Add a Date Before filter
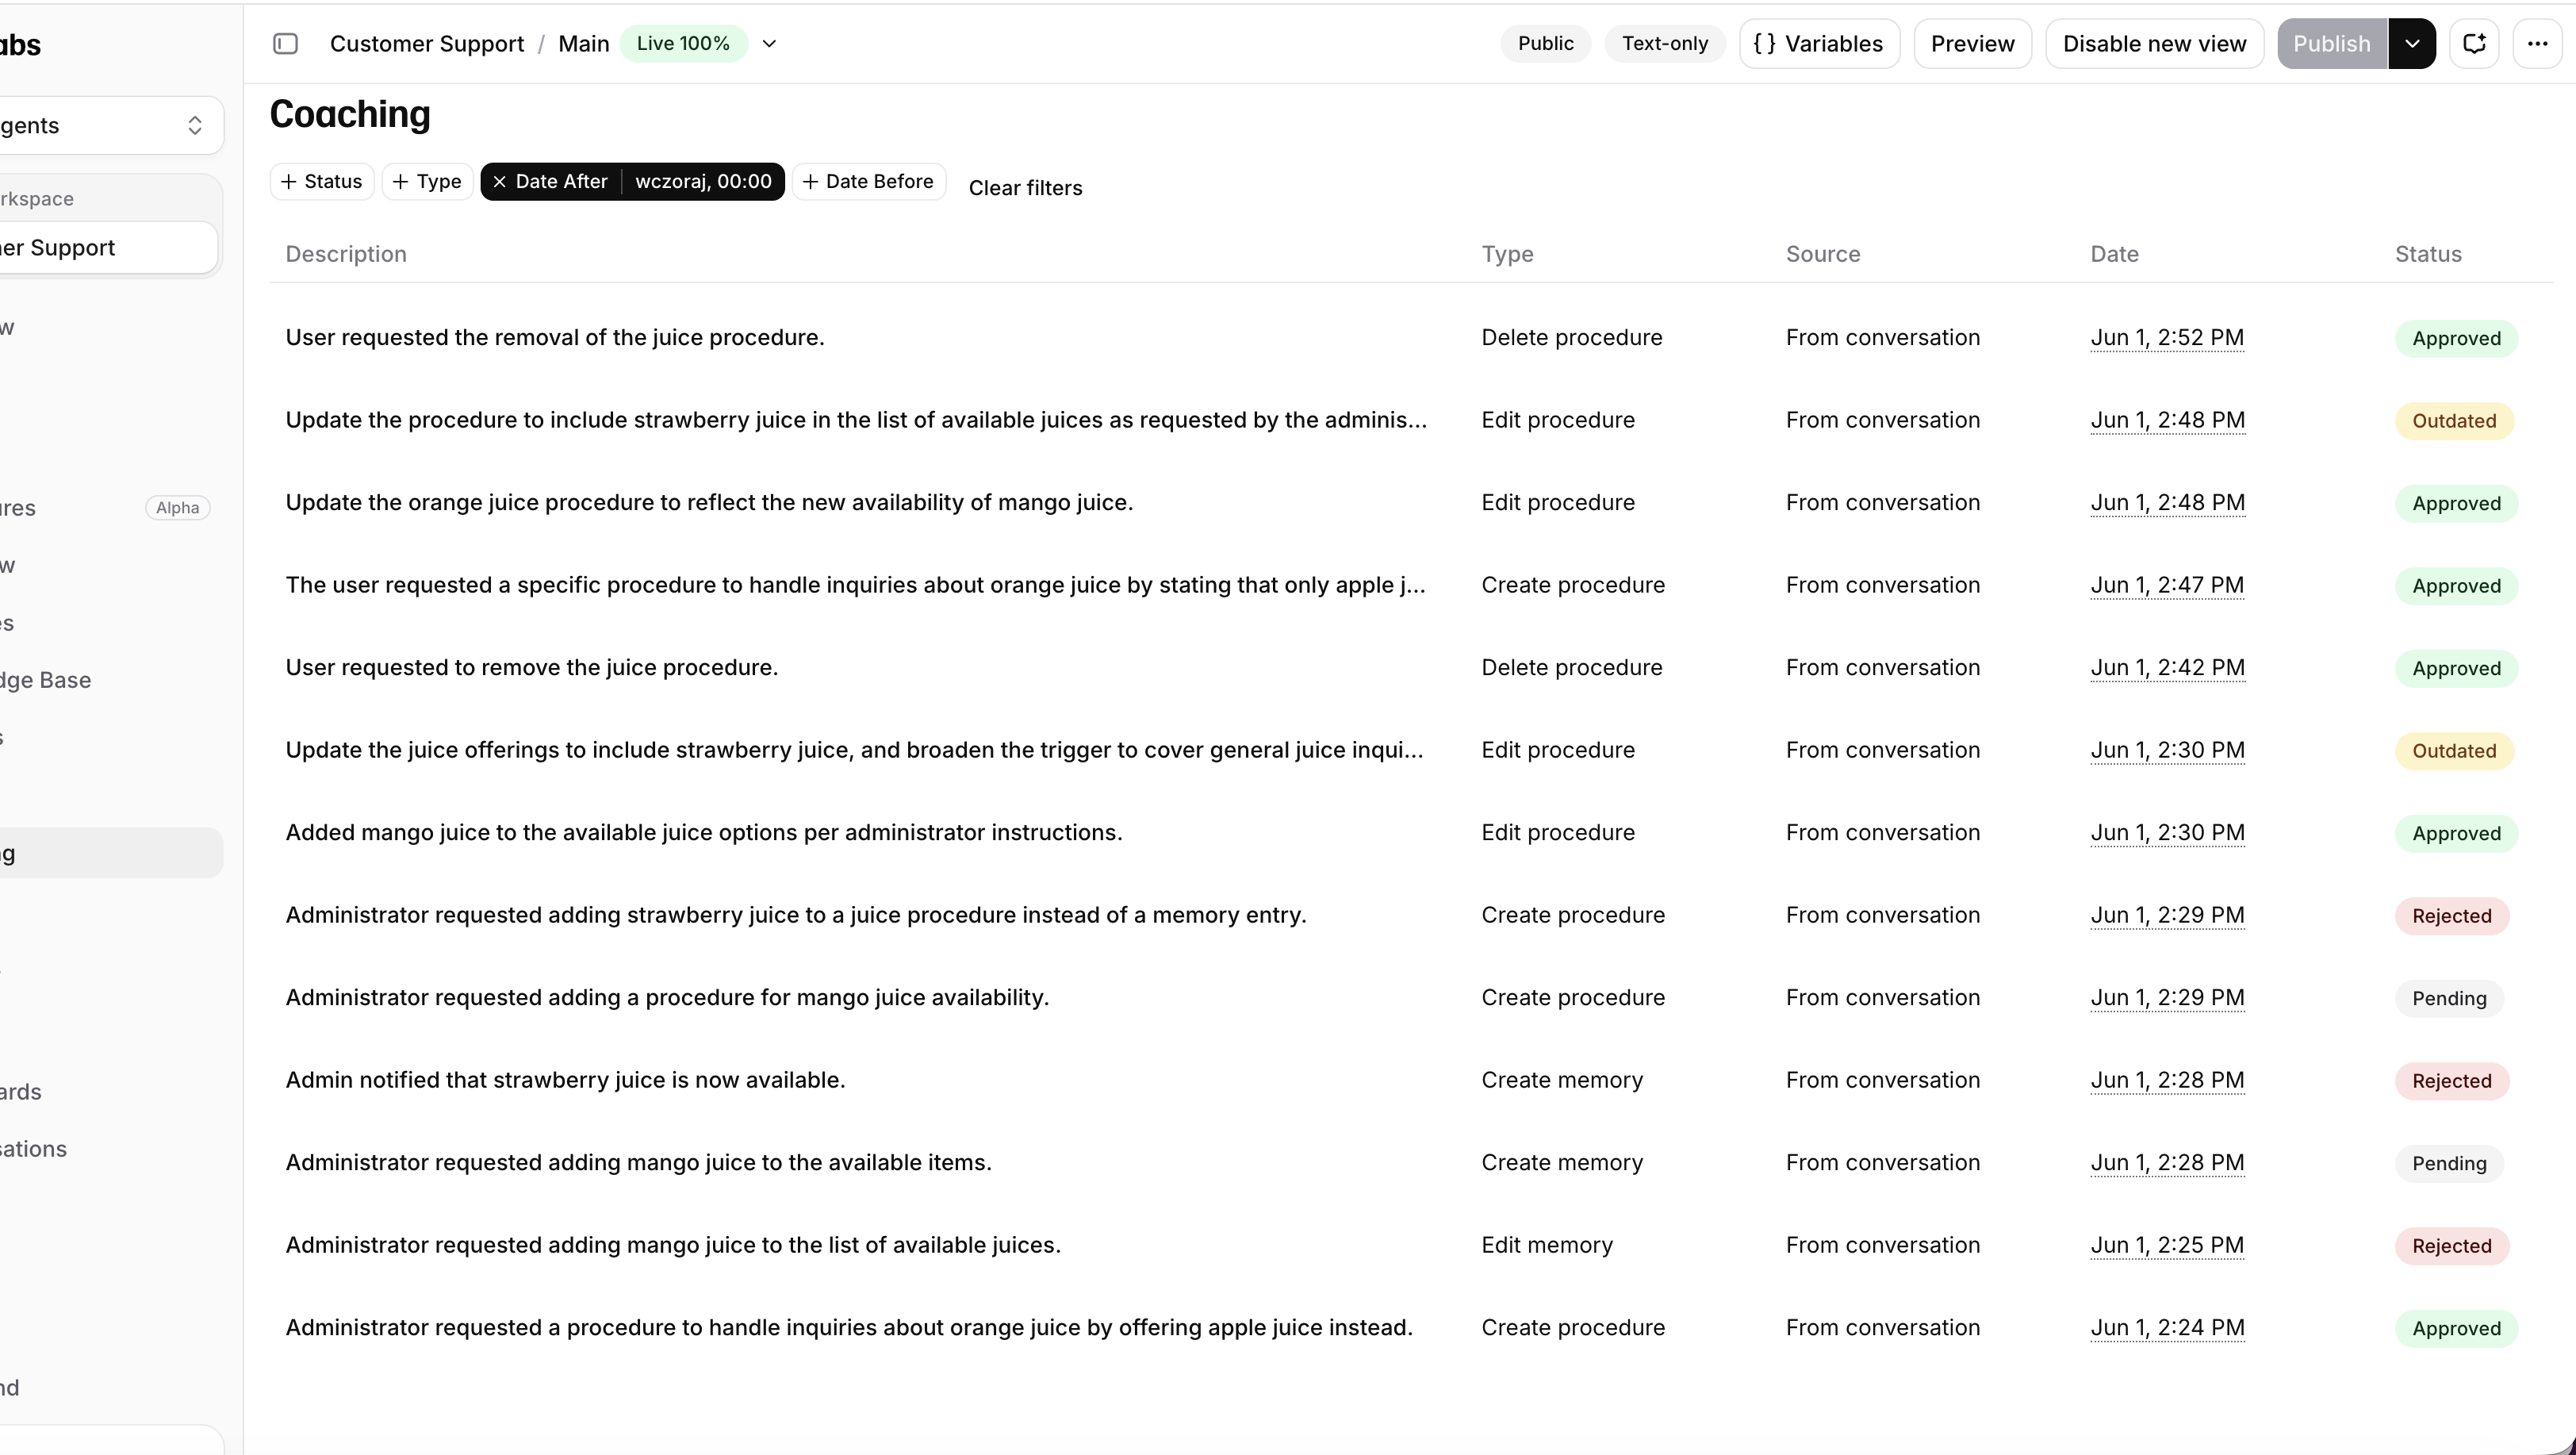 point(868,181)
